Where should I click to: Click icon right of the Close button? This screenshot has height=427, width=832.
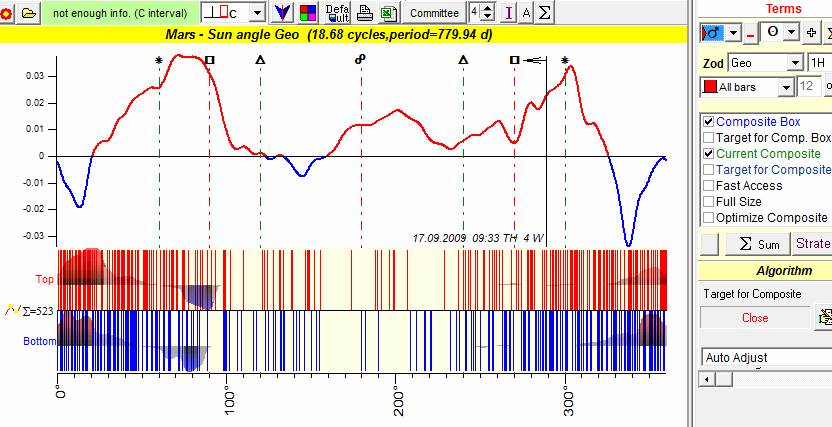tap(824, 317)
